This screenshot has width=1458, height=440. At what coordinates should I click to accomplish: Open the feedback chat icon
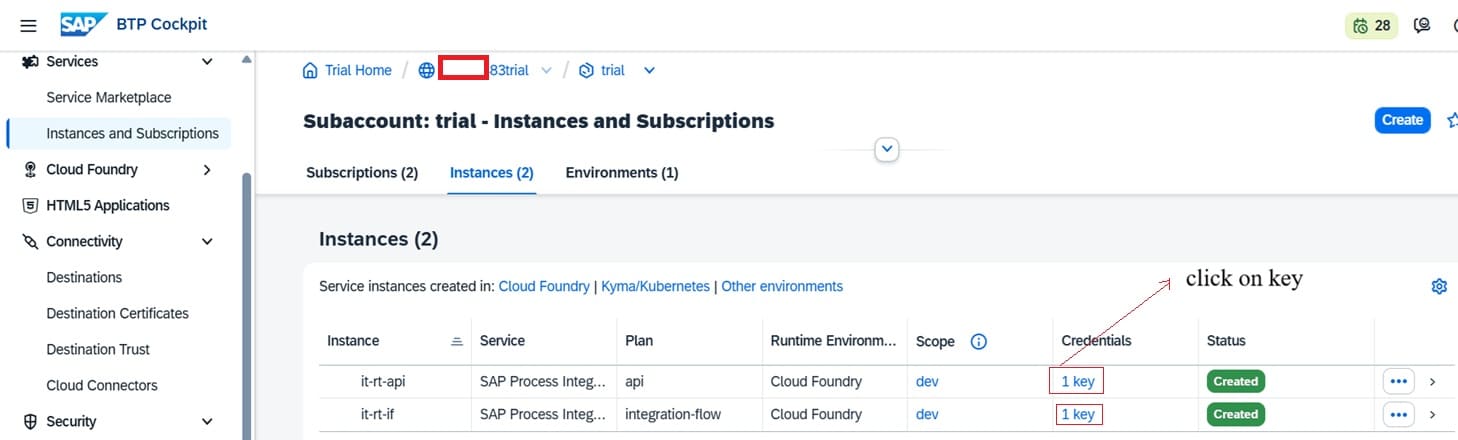pyautogui.click(x=1421, y=26)
